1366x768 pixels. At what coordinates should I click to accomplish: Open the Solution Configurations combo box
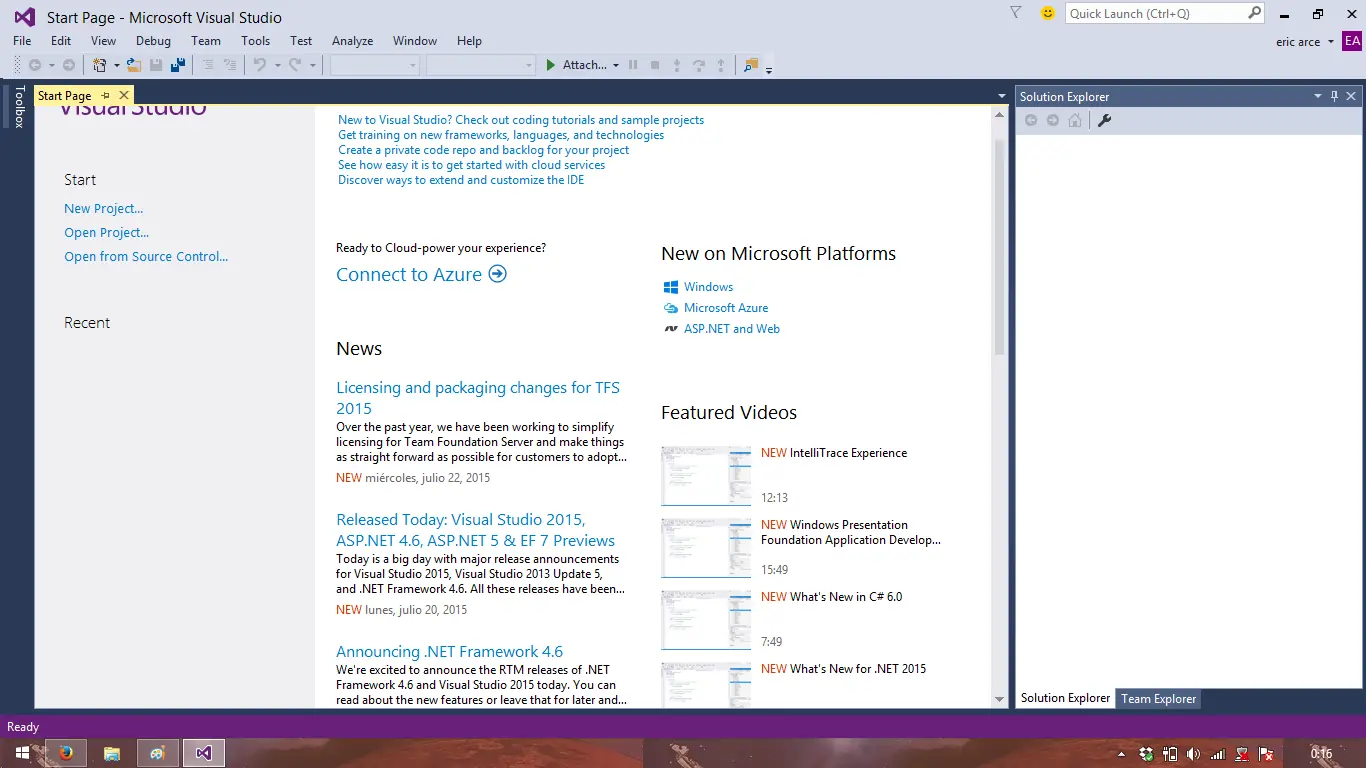coord(375,65)
